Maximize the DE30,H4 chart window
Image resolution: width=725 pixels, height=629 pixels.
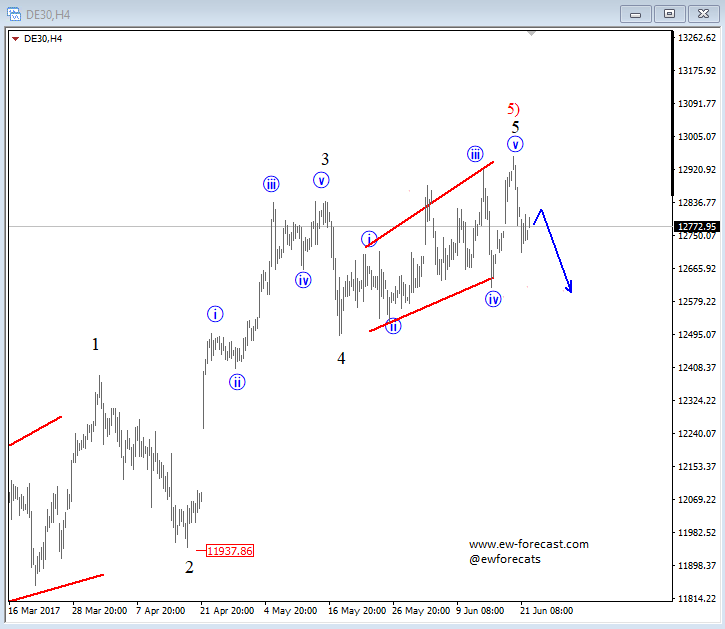(669, 14)
